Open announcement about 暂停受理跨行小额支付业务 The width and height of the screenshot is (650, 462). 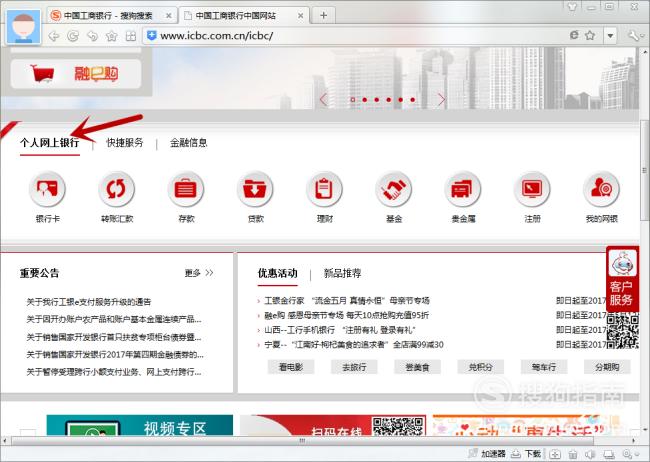pos(114,372)
